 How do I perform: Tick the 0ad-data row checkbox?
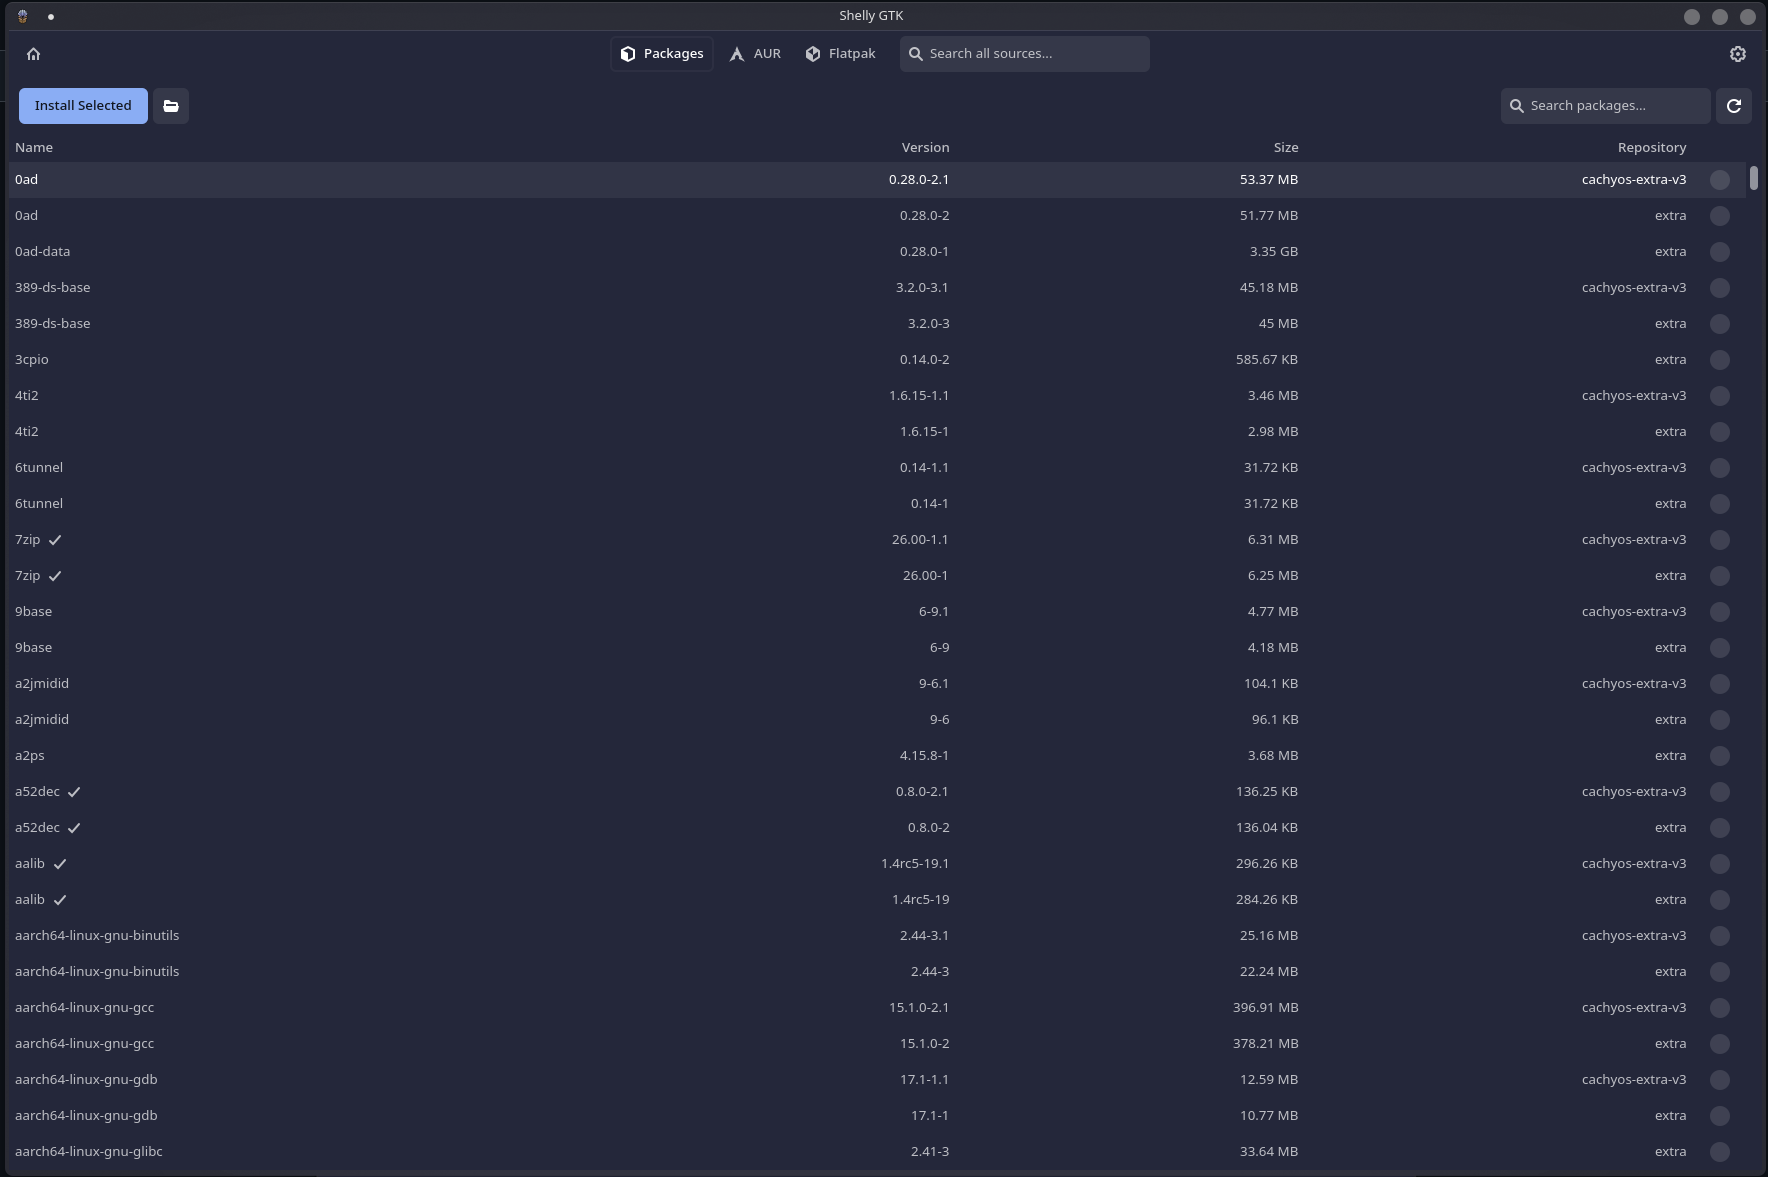(1720, 252)
